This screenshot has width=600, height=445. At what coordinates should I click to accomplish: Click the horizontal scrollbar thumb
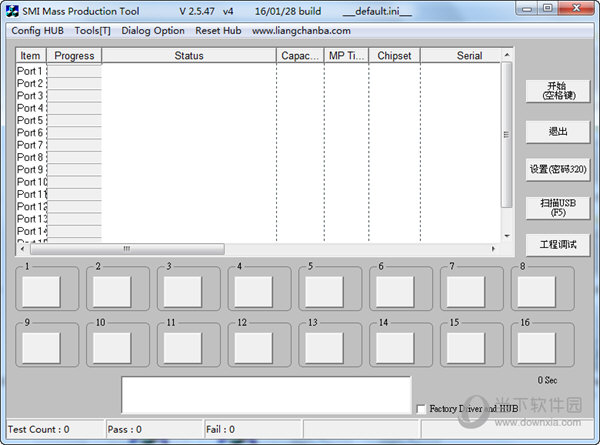point(127,249)
